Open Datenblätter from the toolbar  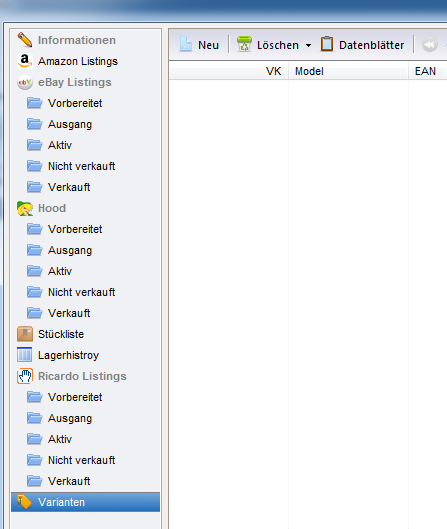click(362, 45)
